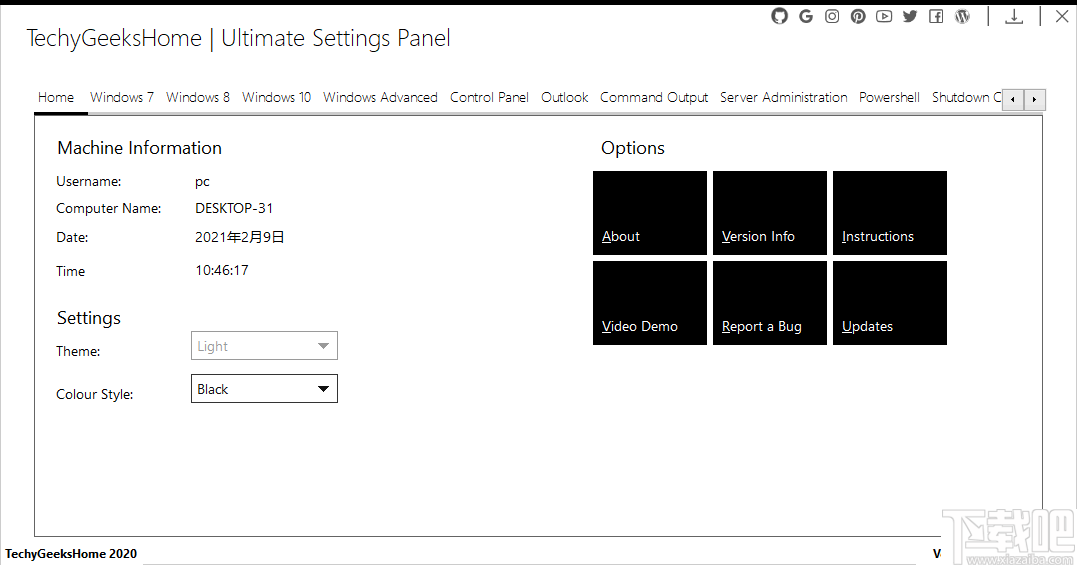Image resolution: width=1077 pixels, height=565 pixels.
Task: Click the Twitter bird icon
Action: (910, 16)
